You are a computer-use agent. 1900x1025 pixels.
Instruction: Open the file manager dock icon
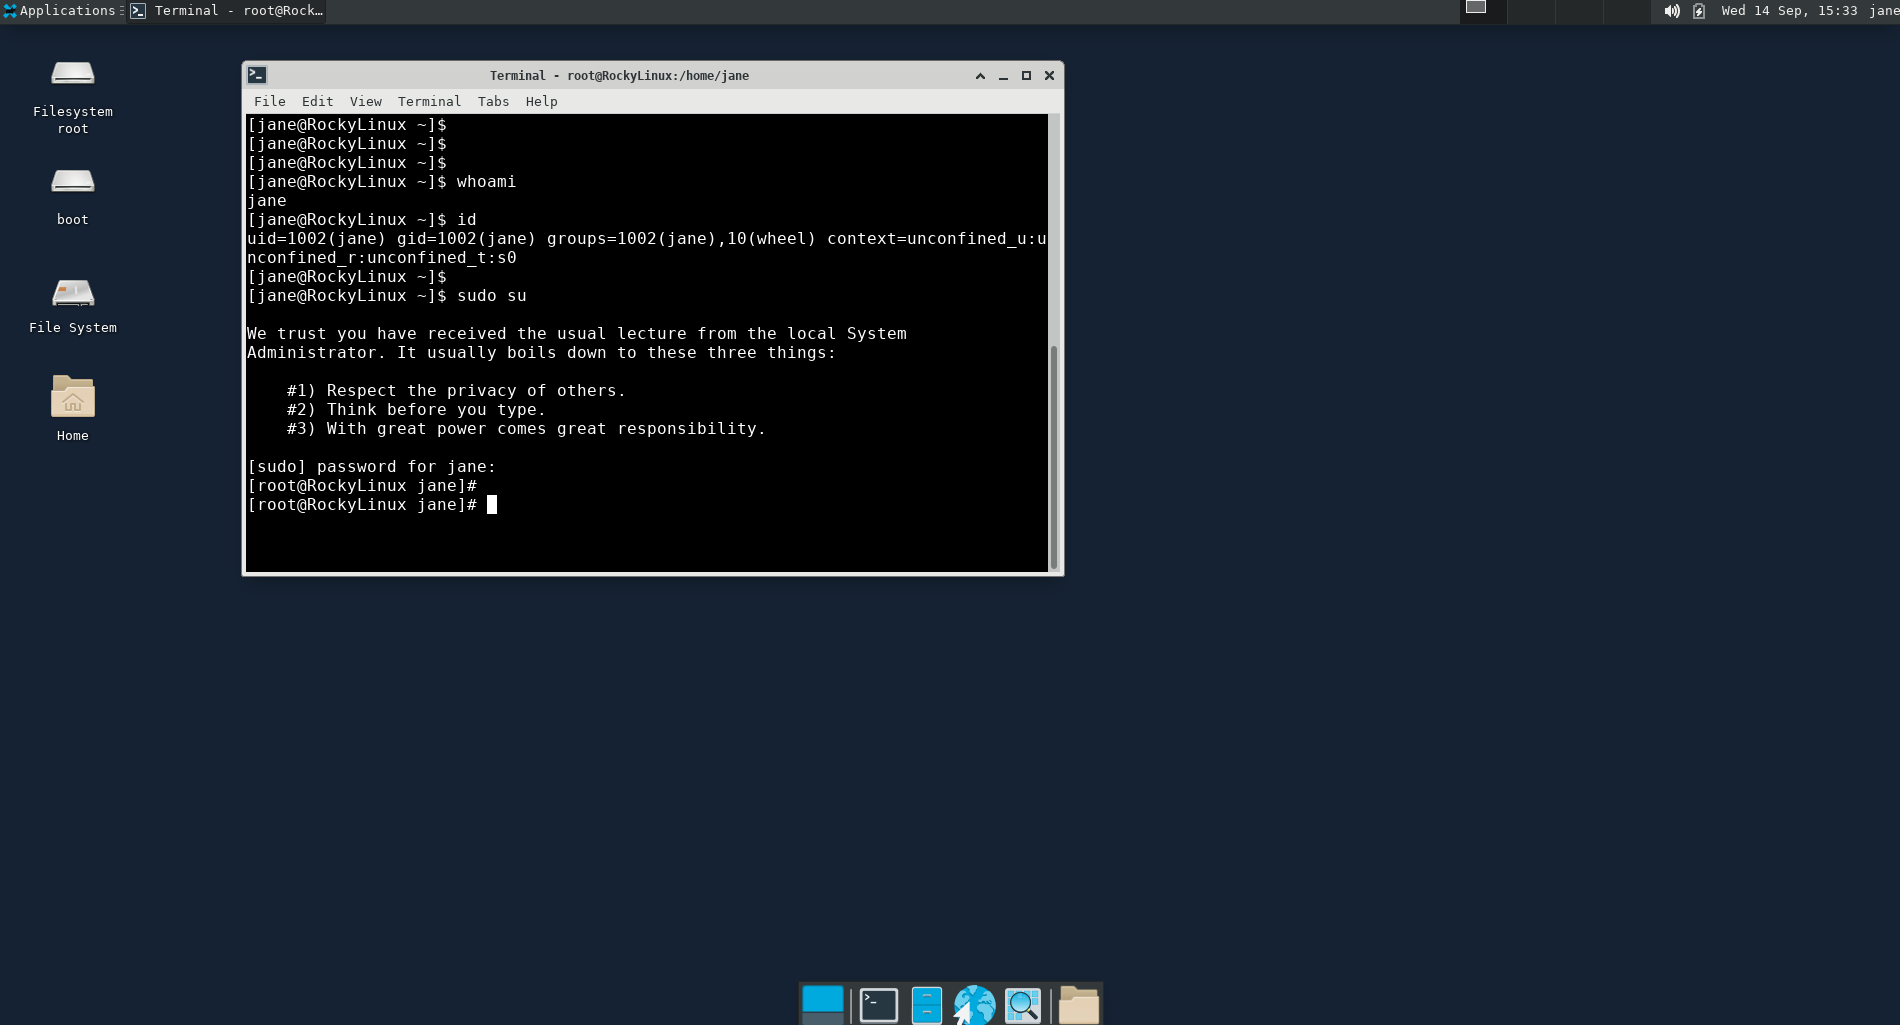pos(927,1005)
